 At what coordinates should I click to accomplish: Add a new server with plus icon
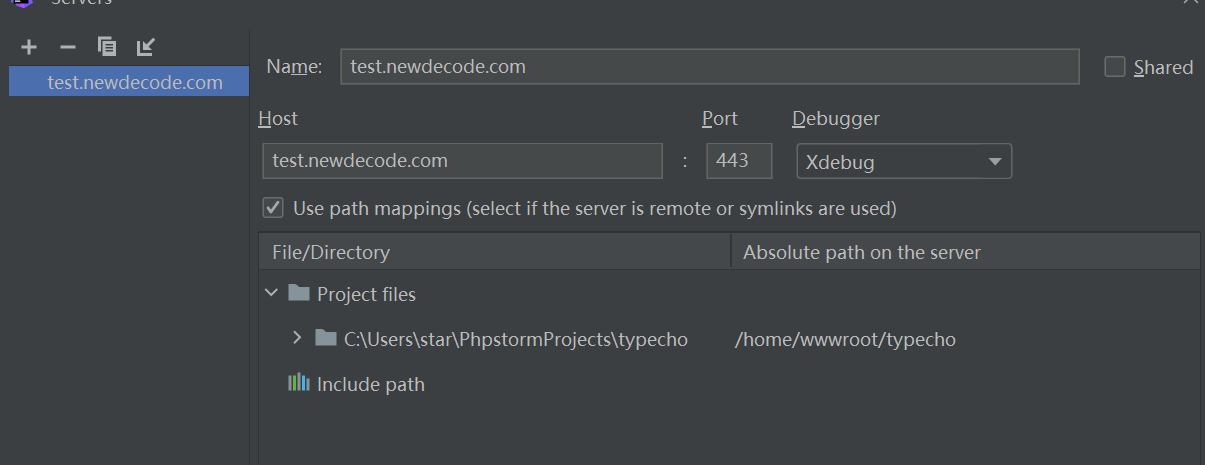coord(29,47)
